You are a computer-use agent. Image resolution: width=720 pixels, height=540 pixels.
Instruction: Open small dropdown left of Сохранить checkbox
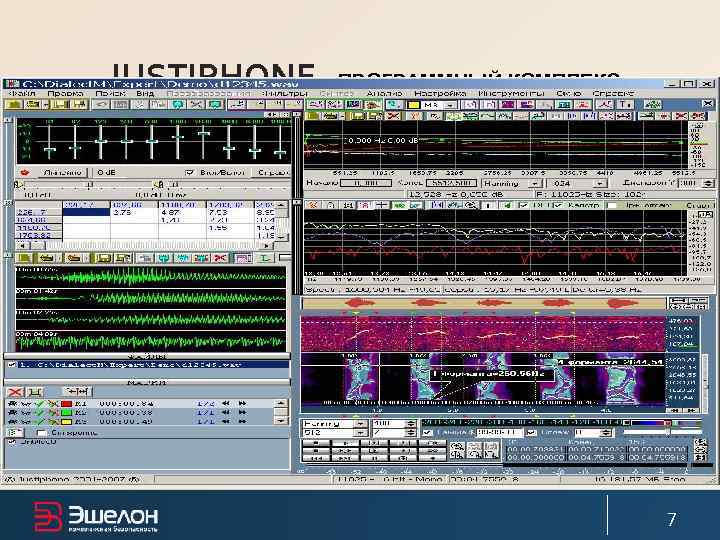[x=15, y=433]
